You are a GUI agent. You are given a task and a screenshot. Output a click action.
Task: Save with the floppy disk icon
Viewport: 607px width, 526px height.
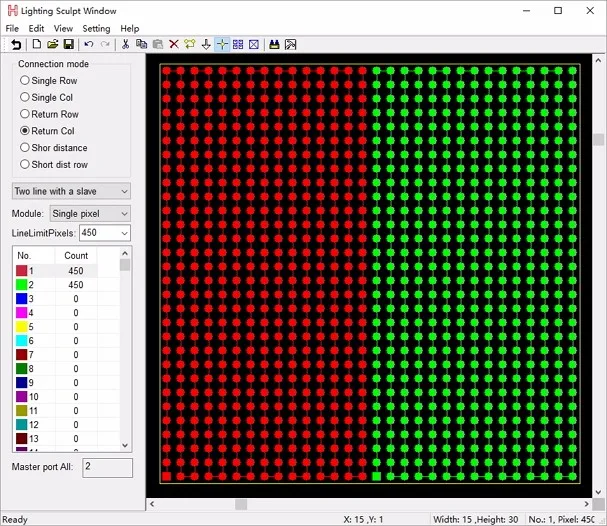click(69, 44)
